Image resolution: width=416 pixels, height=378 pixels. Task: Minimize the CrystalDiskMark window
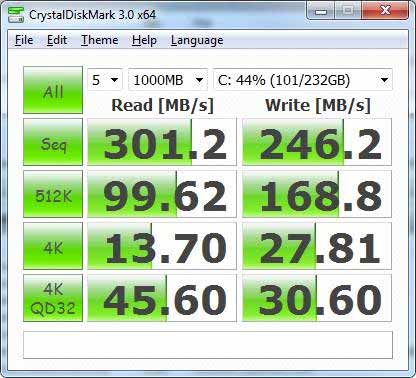coord(321,12)
